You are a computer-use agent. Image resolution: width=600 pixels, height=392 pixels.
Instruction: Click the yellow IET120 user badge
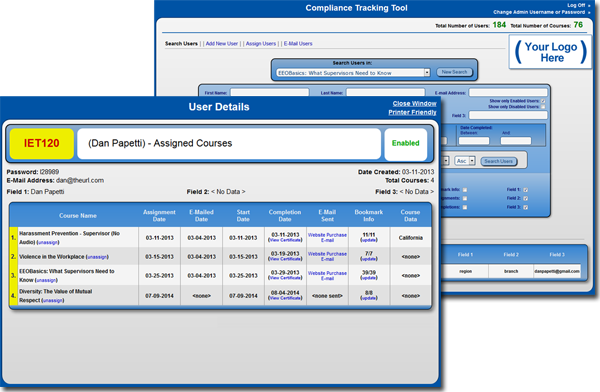point(42,144)
